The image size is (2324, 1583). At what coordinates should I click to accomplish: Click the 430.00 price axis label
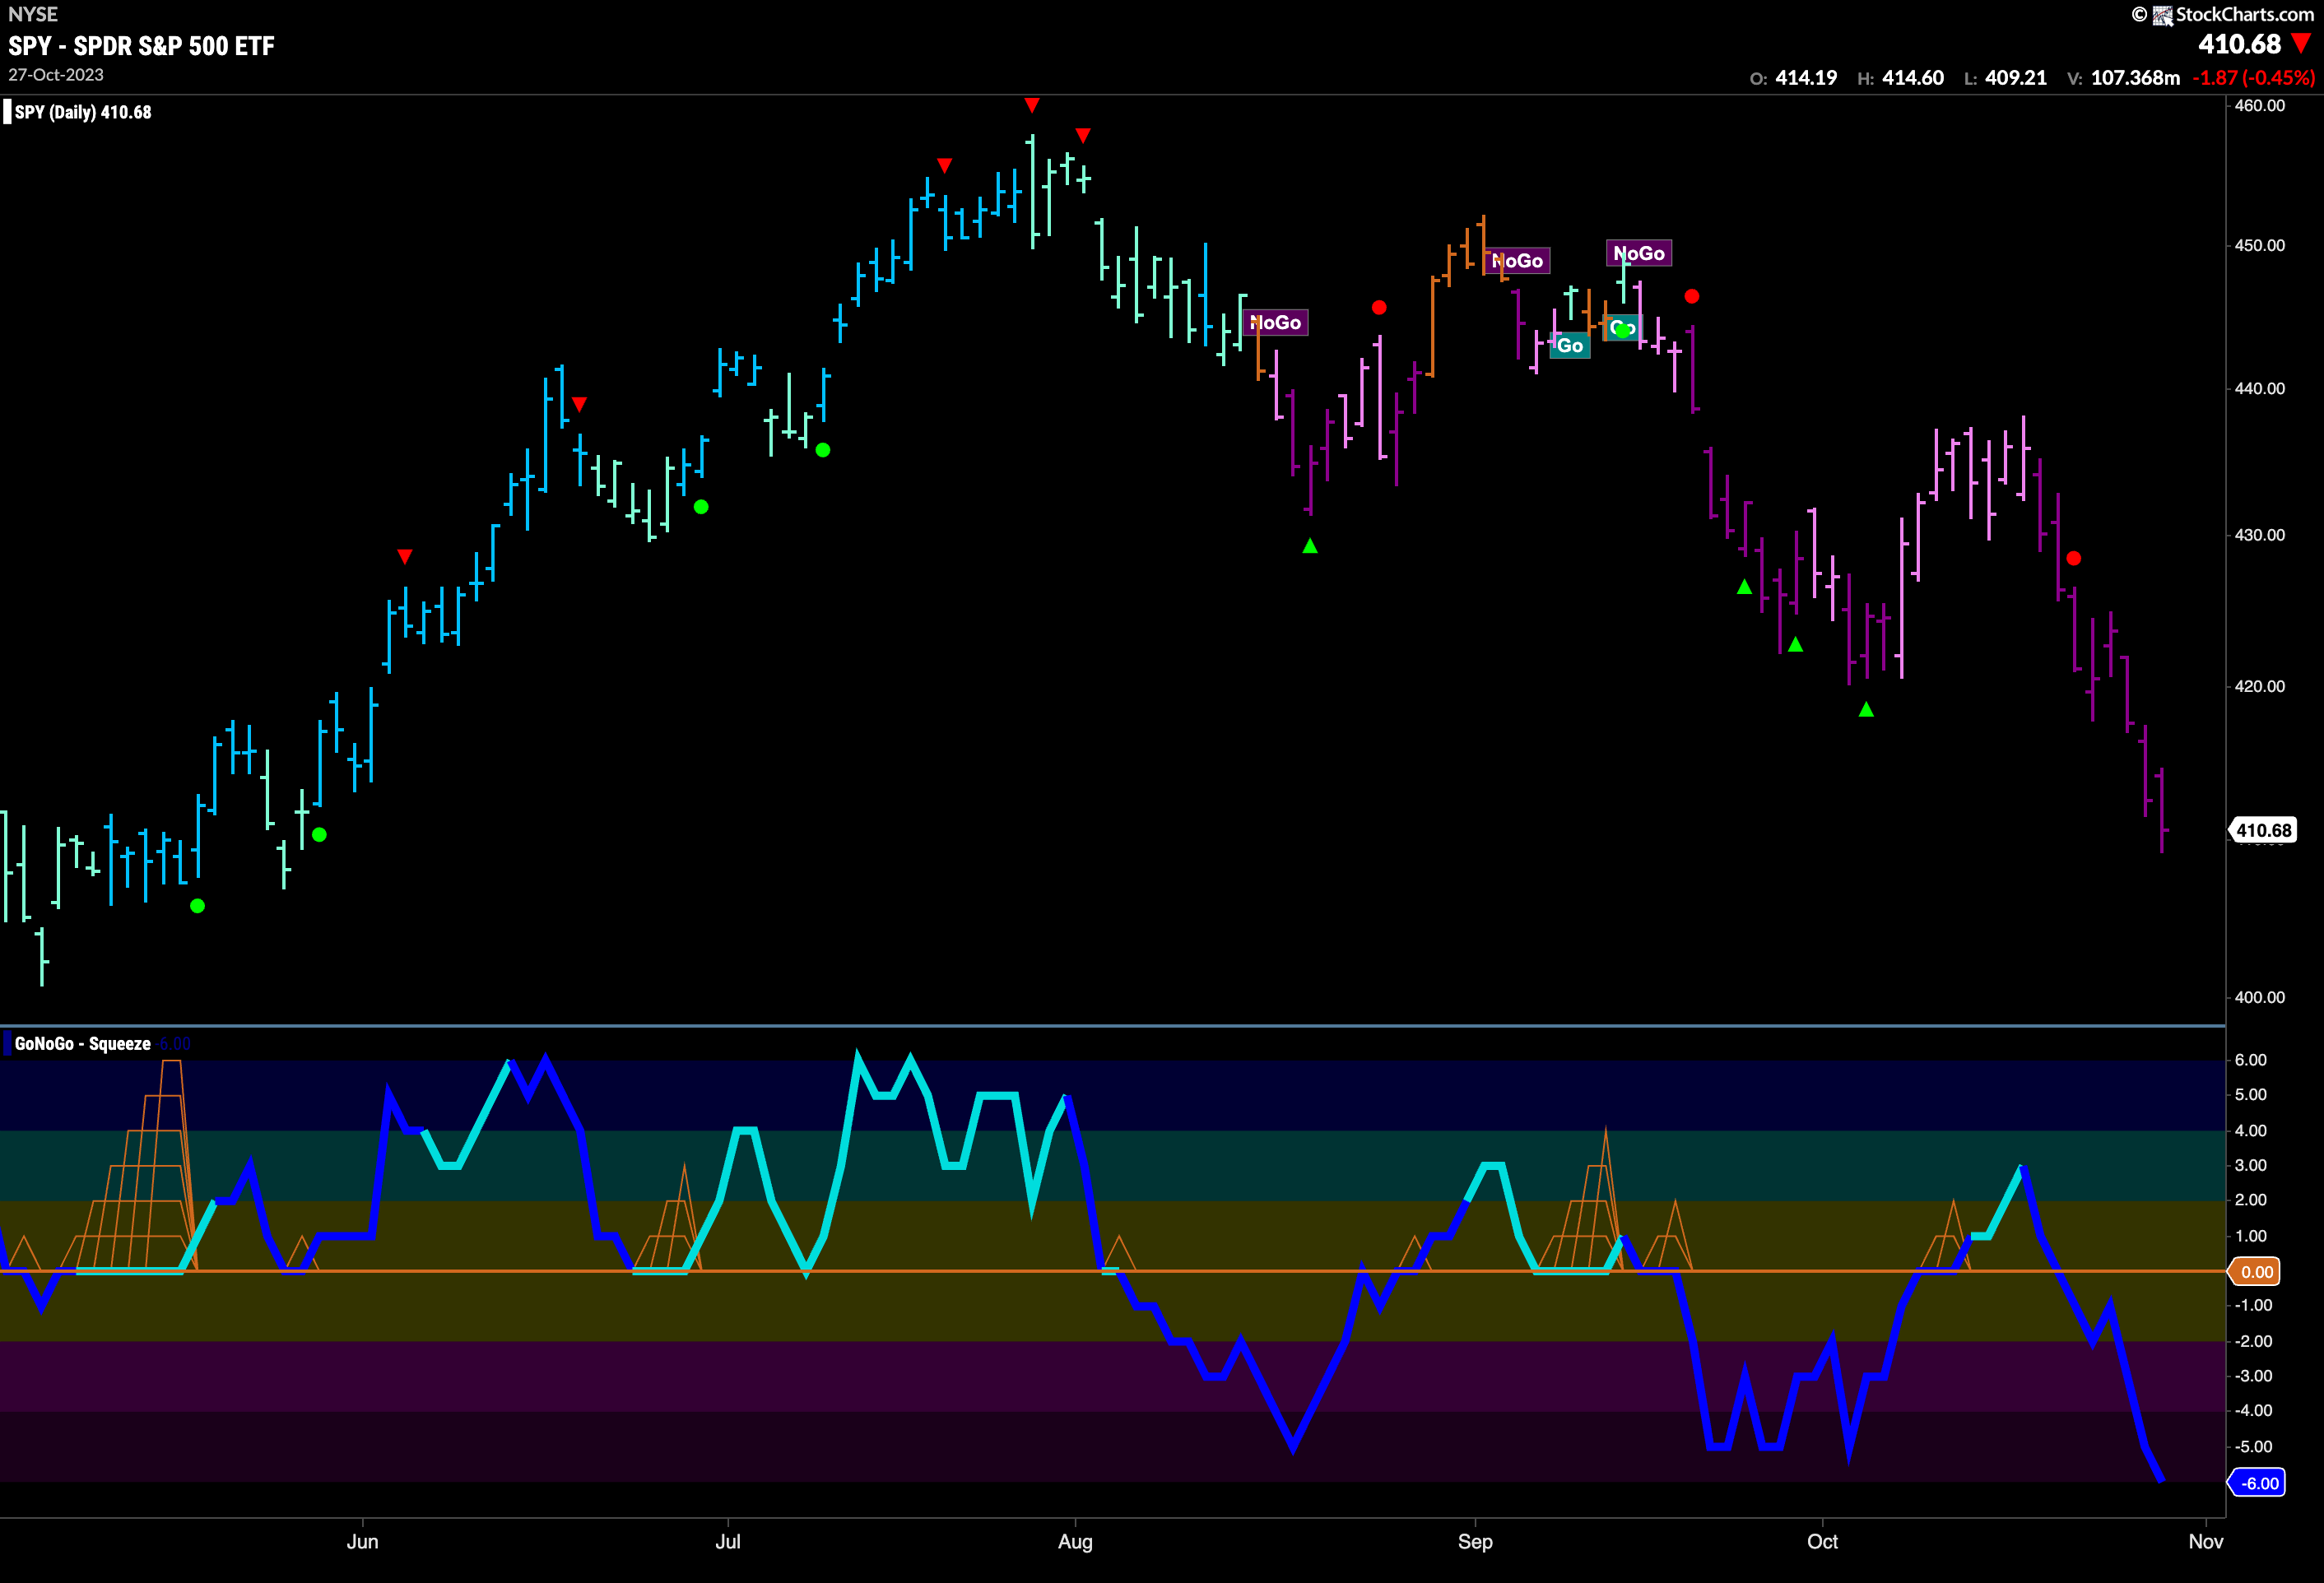(x=2260, y=535)
